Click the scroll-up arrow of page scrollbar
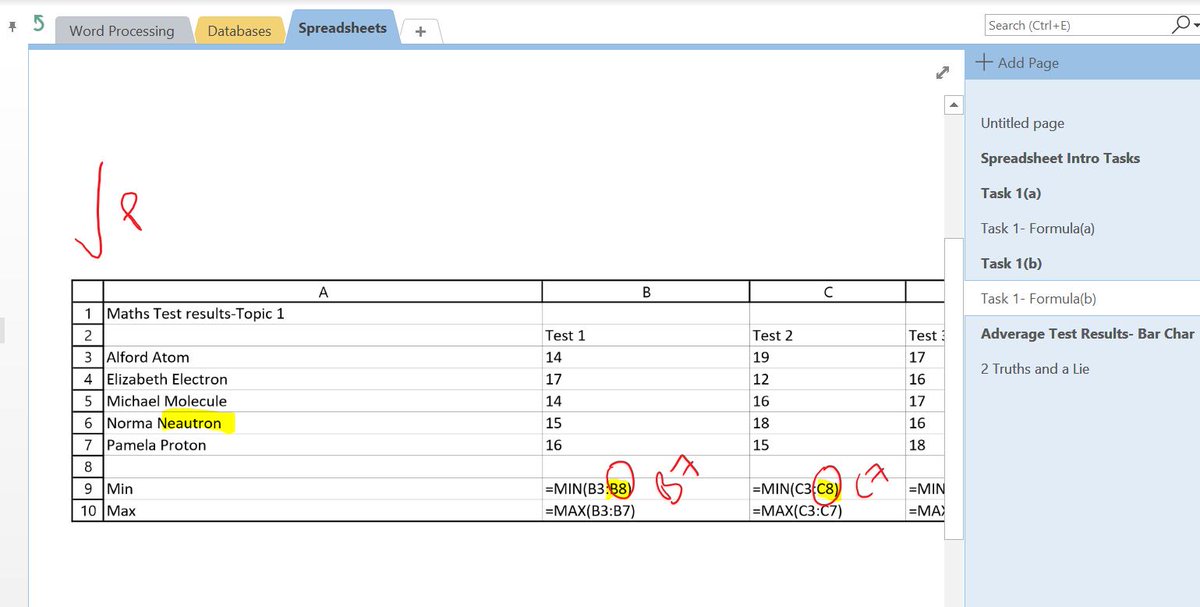 click(954, 106)
